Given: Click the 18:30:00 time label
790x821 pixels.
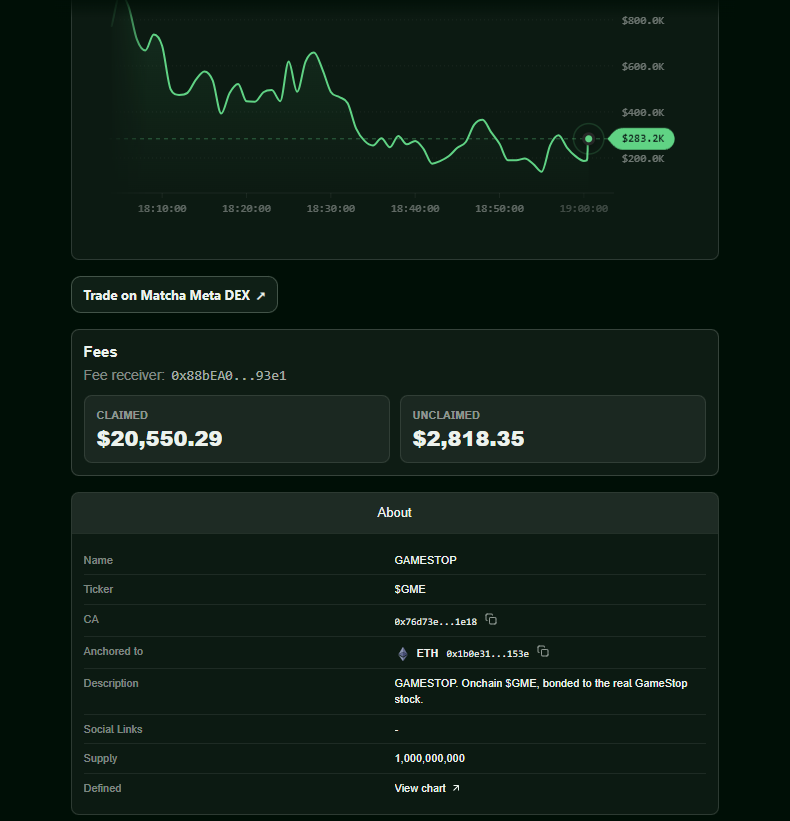Looking at the screenshot, I should [x=331, y=208].
